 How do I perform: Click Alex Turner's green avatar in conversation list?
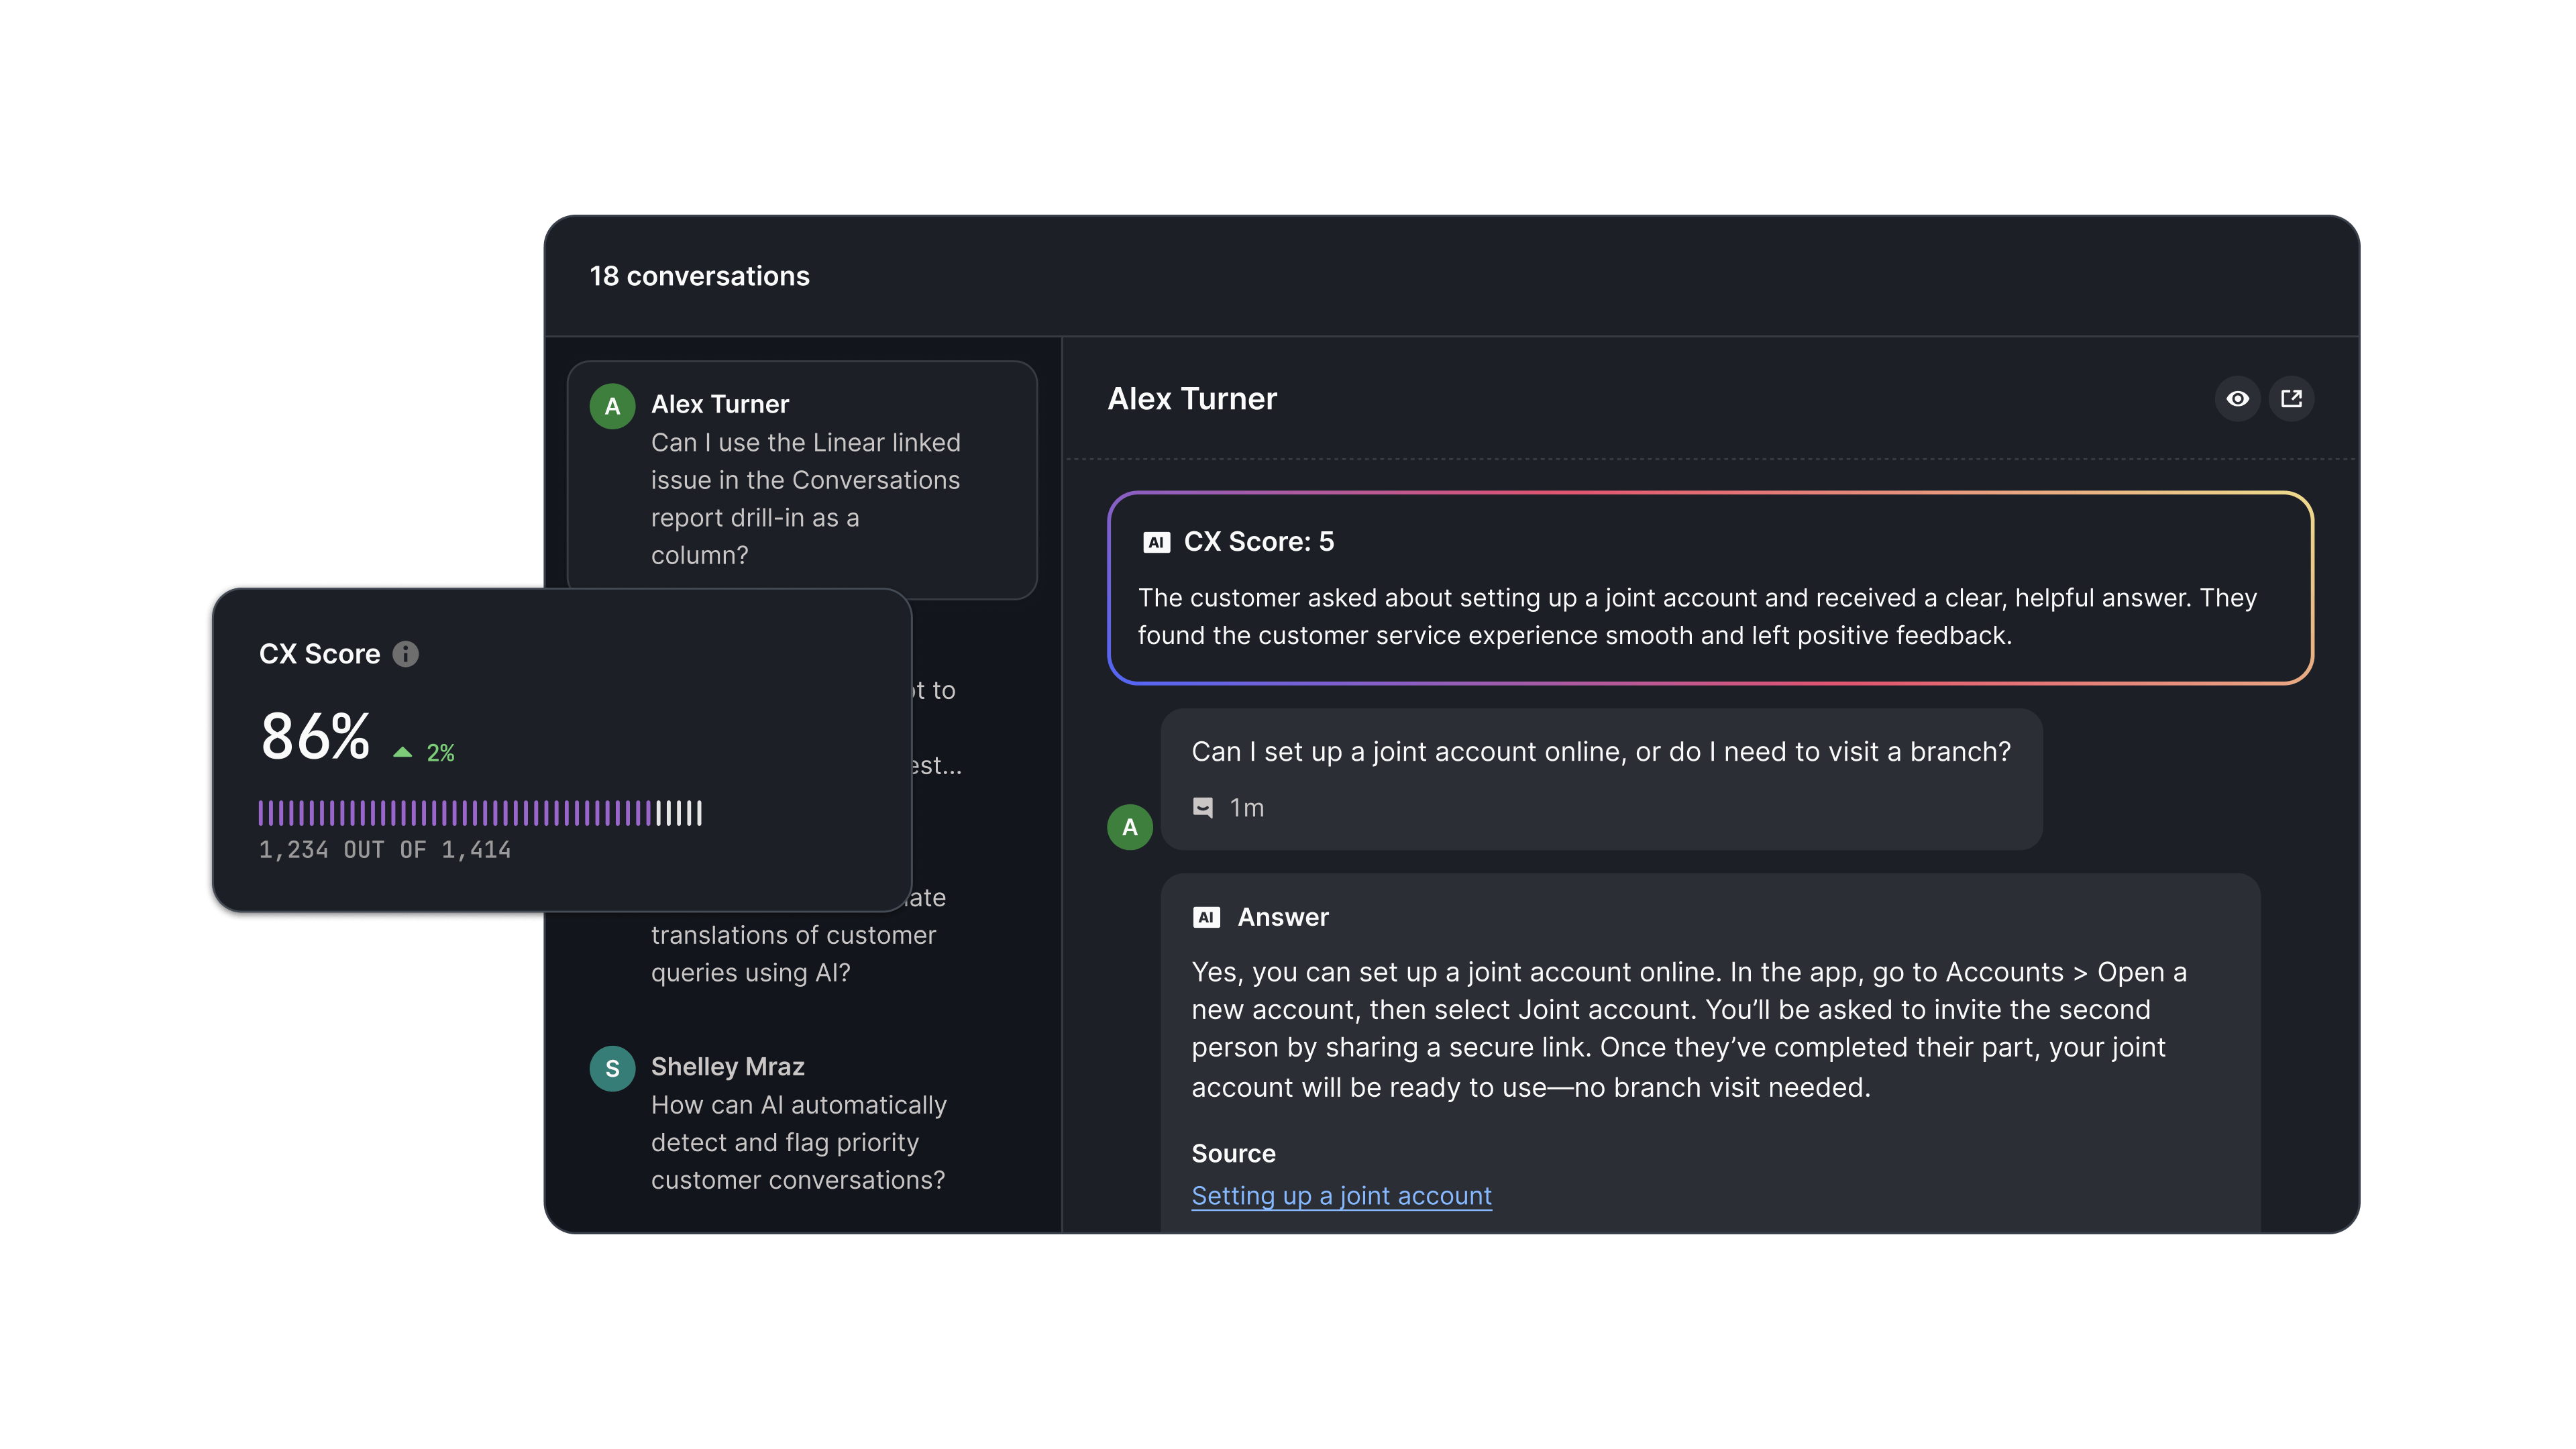612,406
